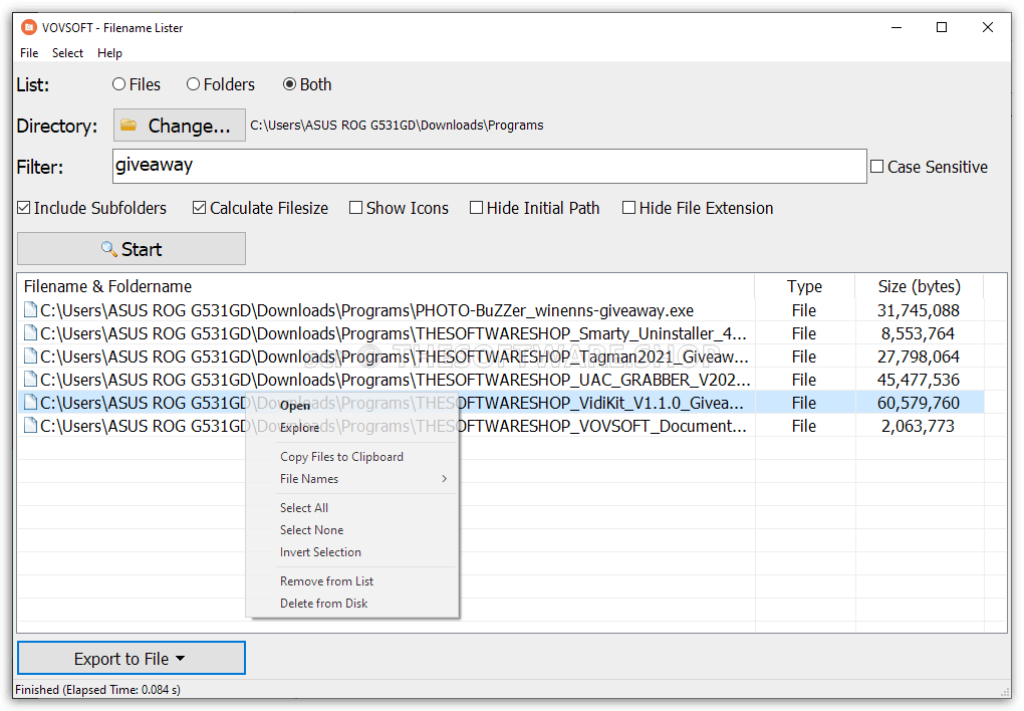Choose Explore from the context menu
This screenshot has height=711, width=1024.
click(x=300, y=428)
